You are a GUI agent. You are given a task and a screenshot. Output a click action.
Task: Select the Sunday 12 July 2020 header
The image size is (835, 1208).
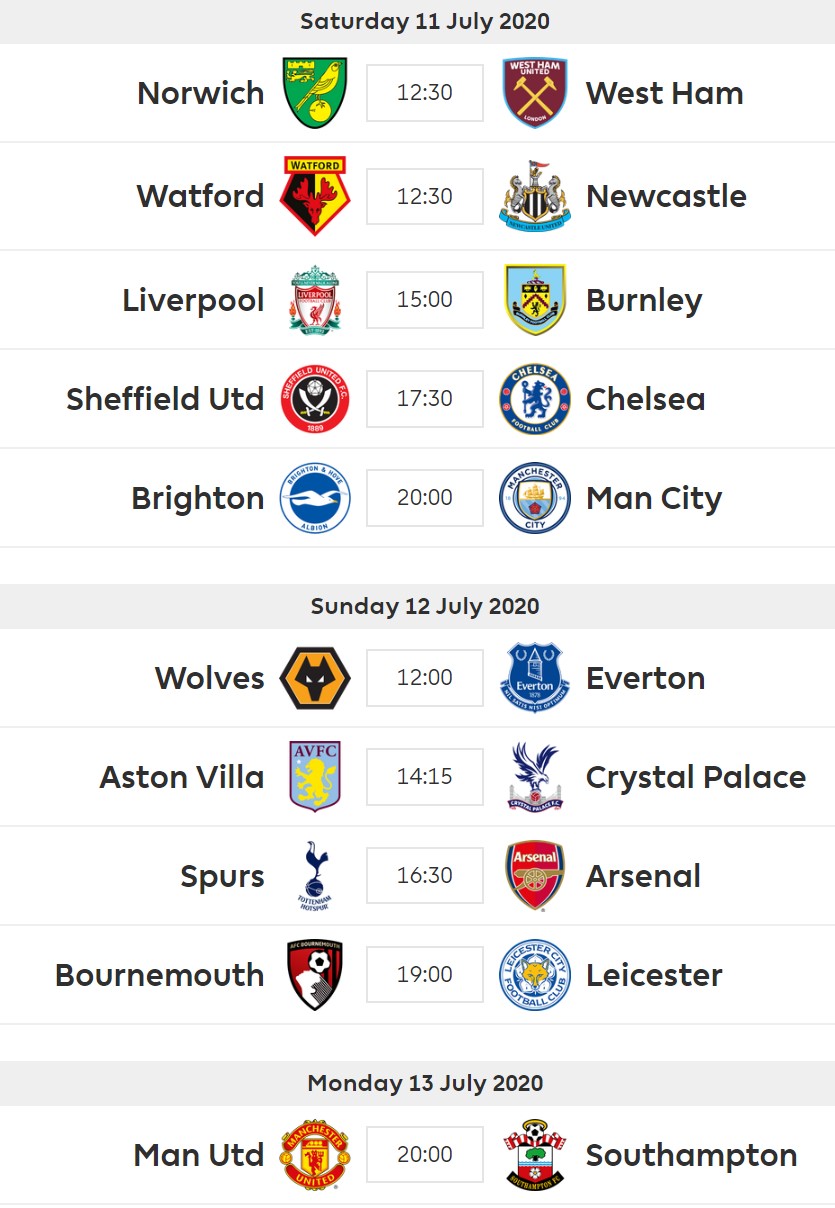point(425,606)
